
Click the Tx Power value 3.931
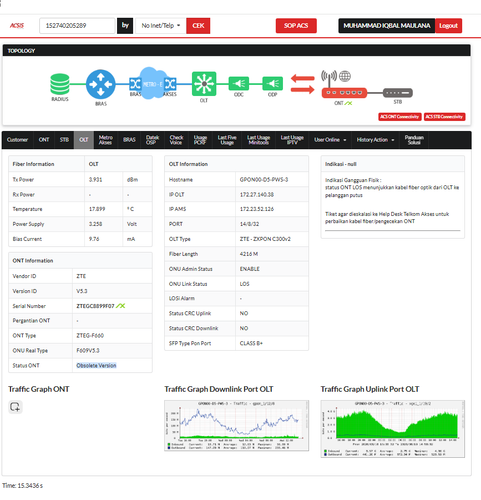95,179
